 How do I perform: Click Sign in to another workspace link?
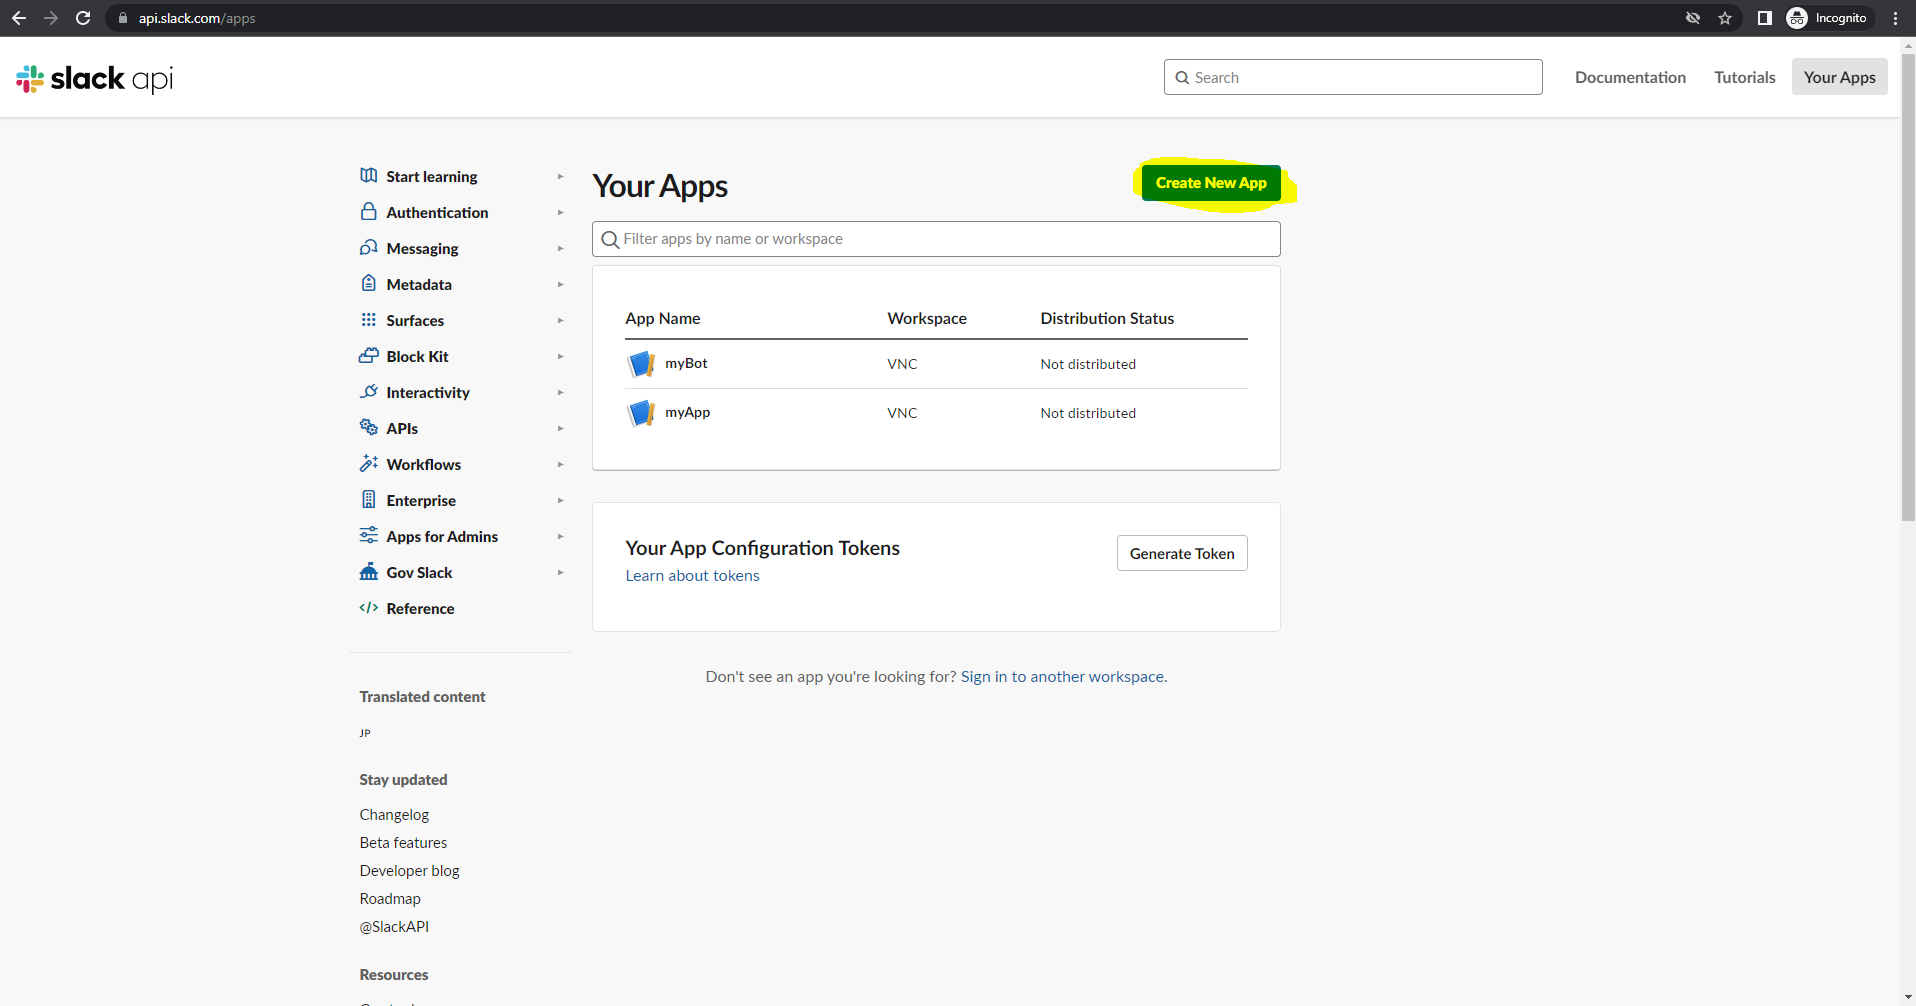(x=1063, y=676)
